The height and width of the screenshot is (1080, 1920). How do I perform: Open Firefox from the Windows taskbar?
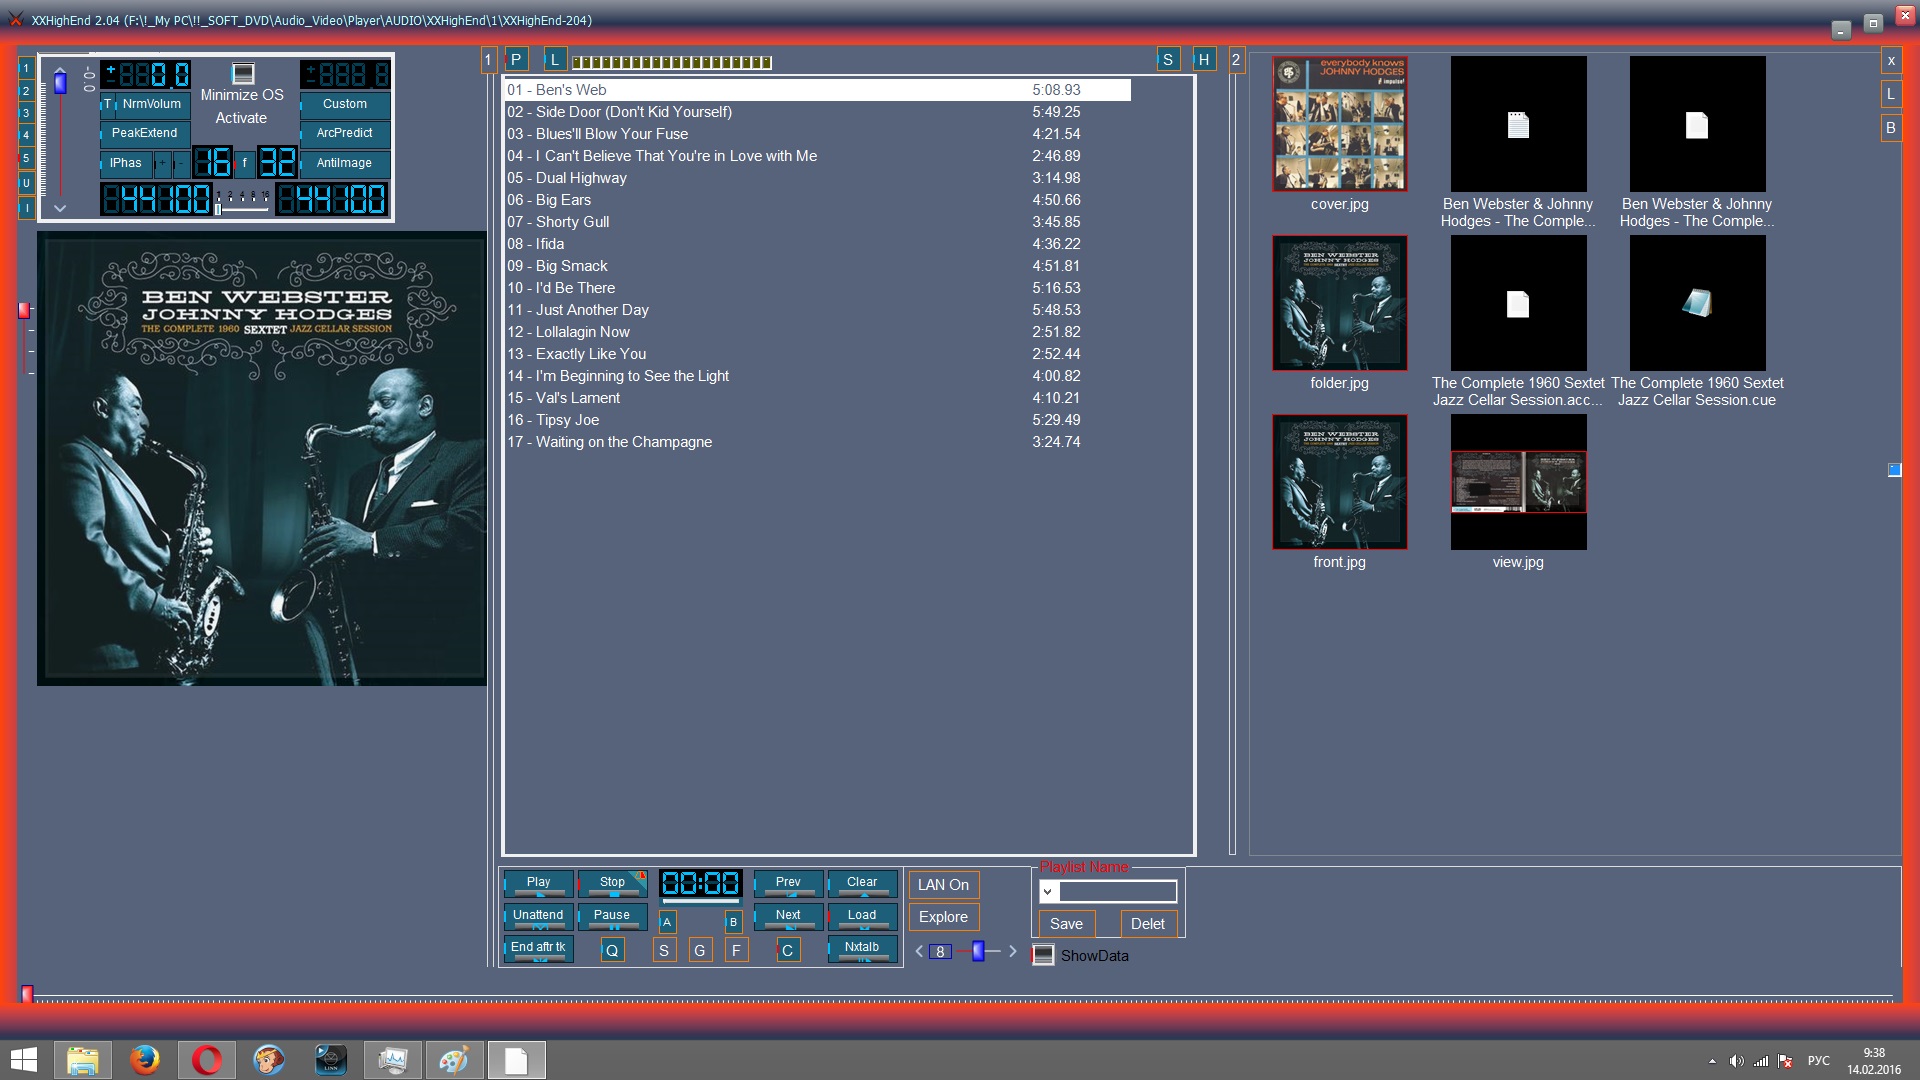(144, 1060)
